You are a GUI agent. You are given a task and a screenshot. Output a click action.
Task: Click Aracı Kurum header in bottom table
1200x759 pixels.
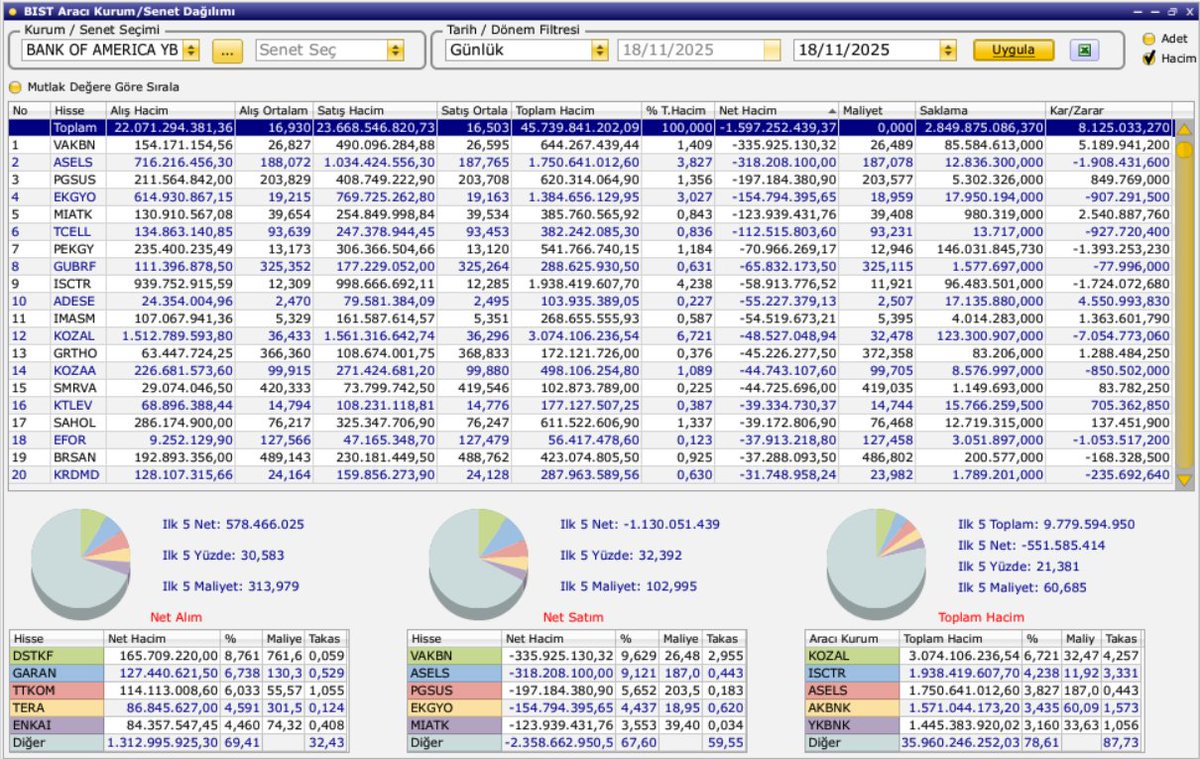(852, 638)
